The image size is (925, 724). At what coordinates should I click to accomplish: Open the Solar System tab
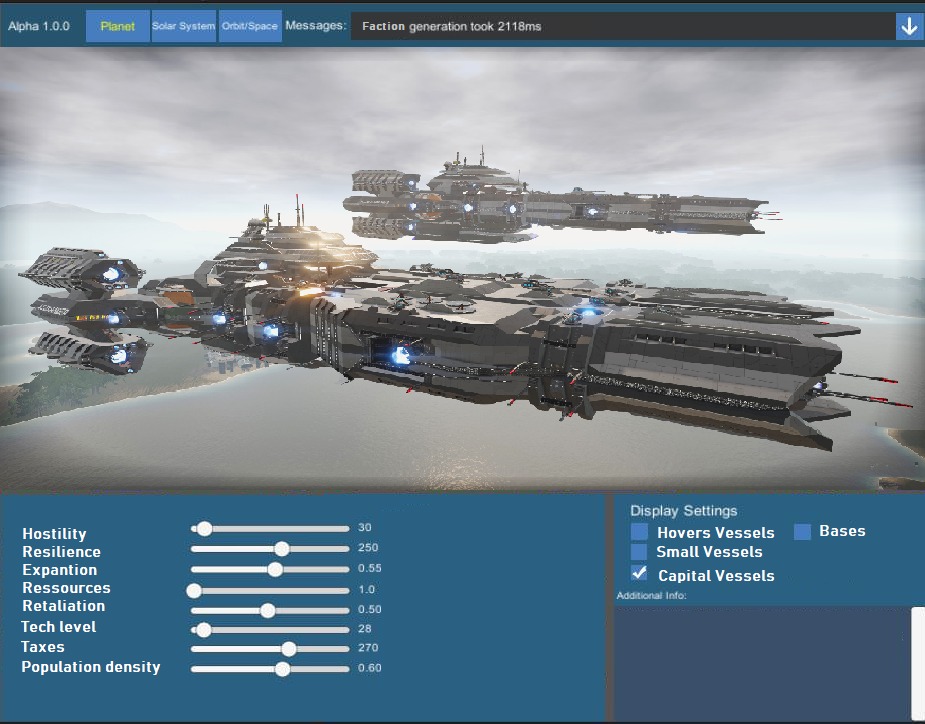click(184, 27)
